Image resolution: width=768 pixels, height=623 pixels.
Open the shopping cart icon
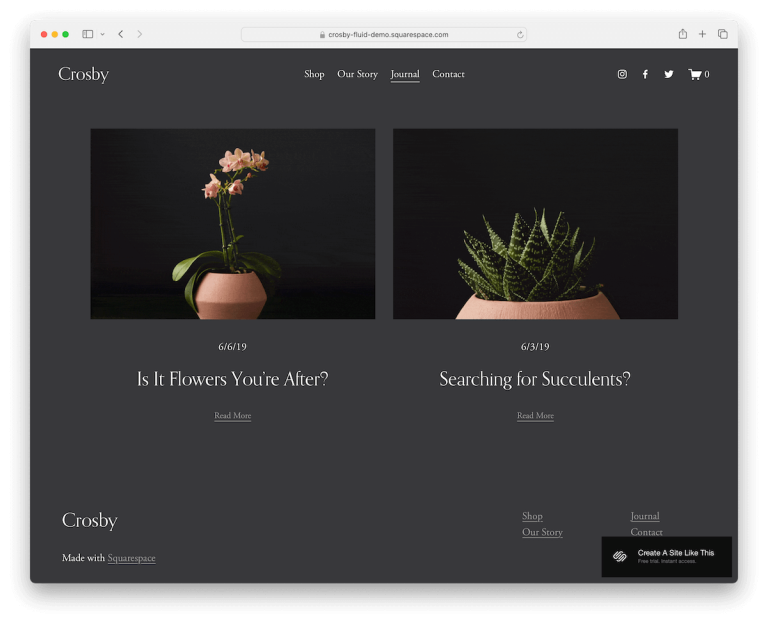point(695,74)
